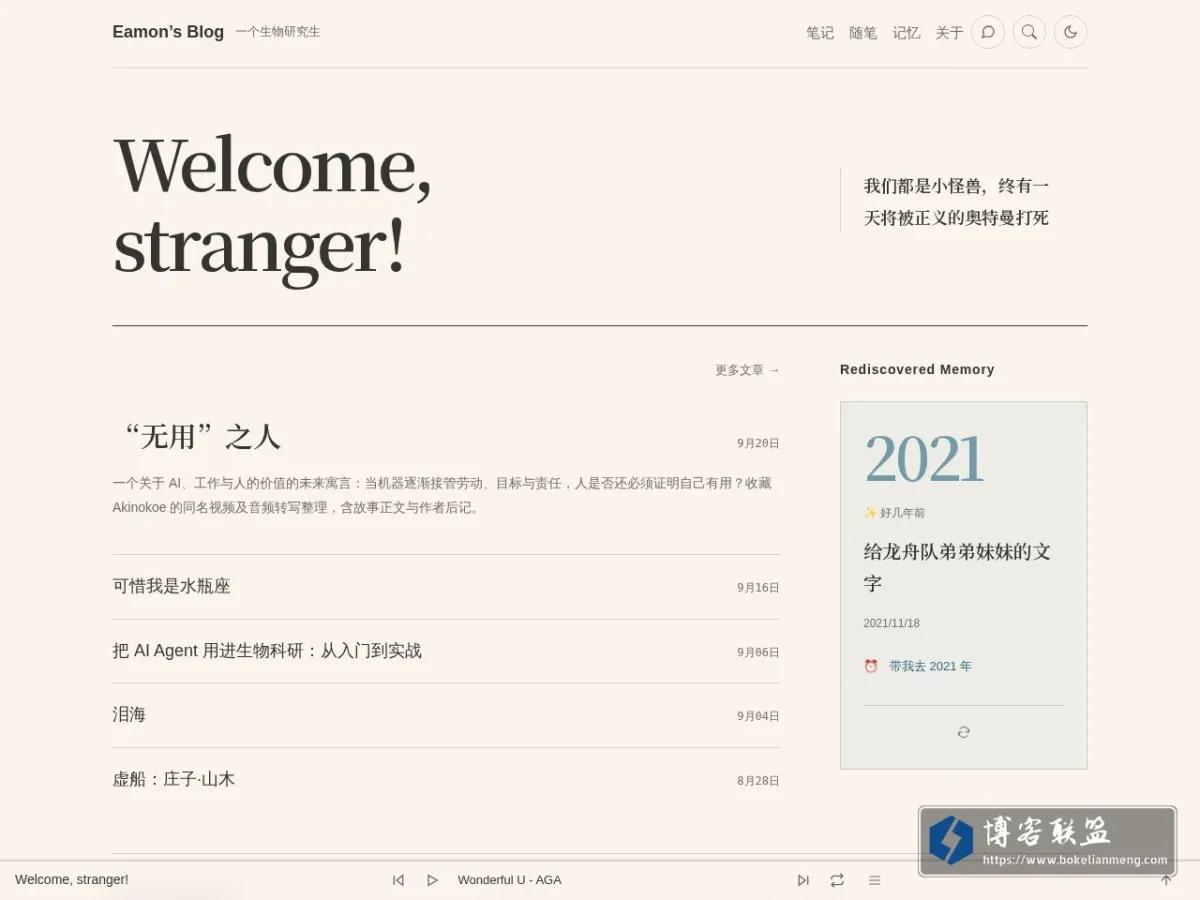Image resolution: width=1200 pixels, height=900 pixels.
Task: Open article 可惜我是水瓶座
Action: coord(171,586)
